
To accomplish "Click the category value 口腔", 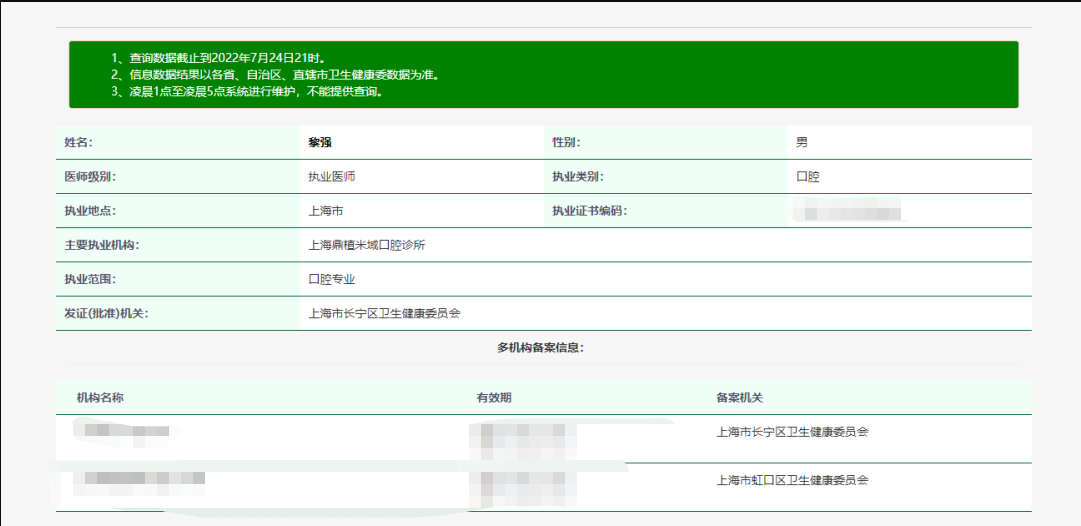I will [x=808, y=176].
